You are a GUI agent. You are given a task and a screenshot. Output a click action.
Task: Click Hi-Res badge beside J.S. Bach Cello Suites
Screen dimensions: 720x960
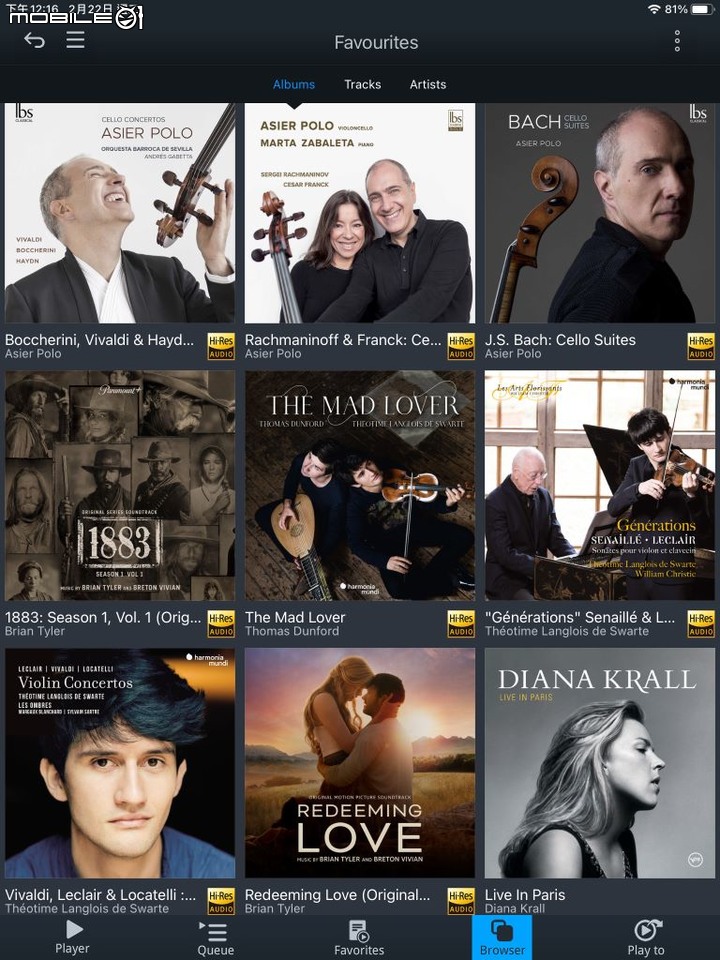click(701, 347)
